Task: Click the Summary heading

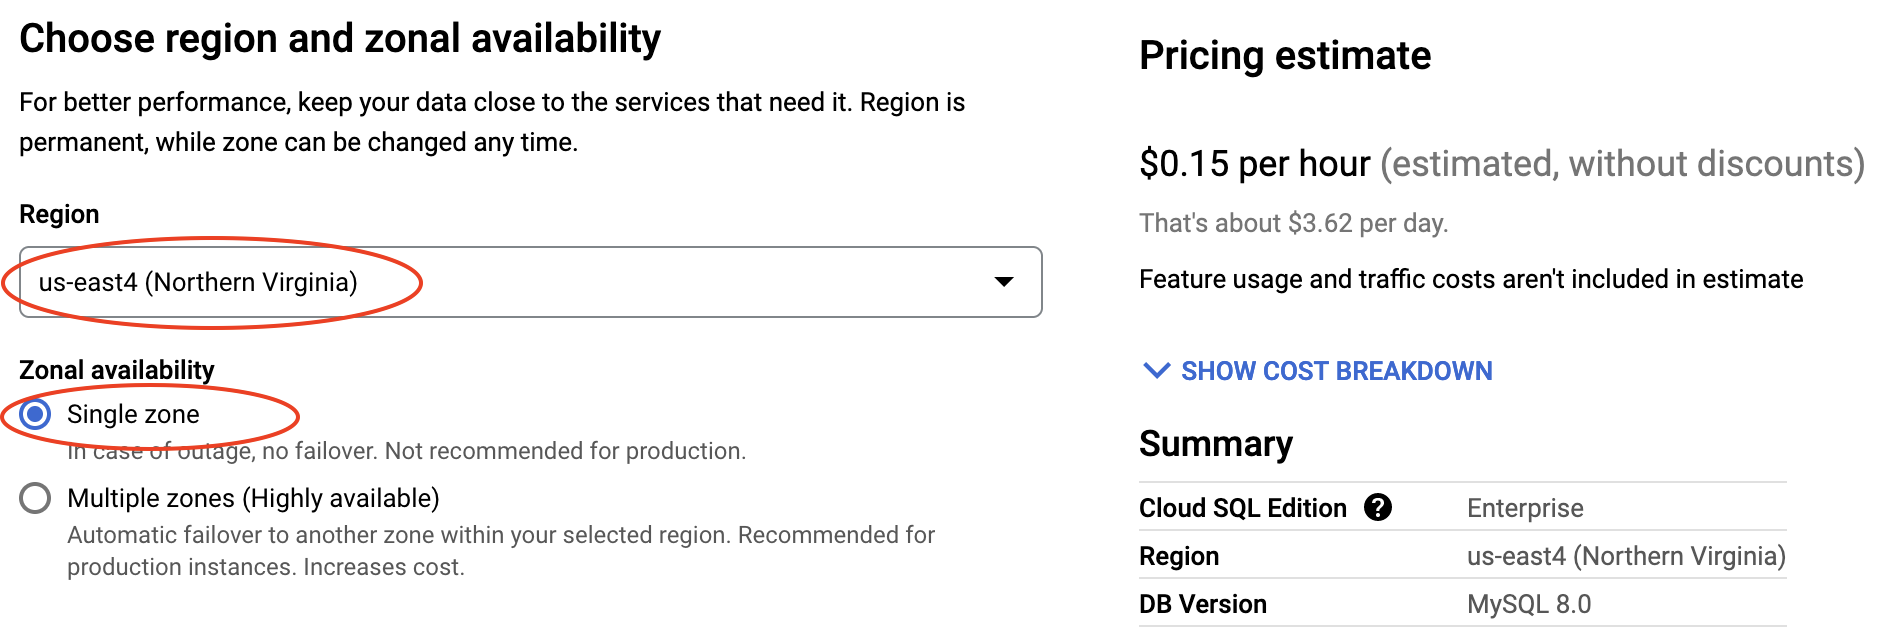Action: pos(1216,443)
